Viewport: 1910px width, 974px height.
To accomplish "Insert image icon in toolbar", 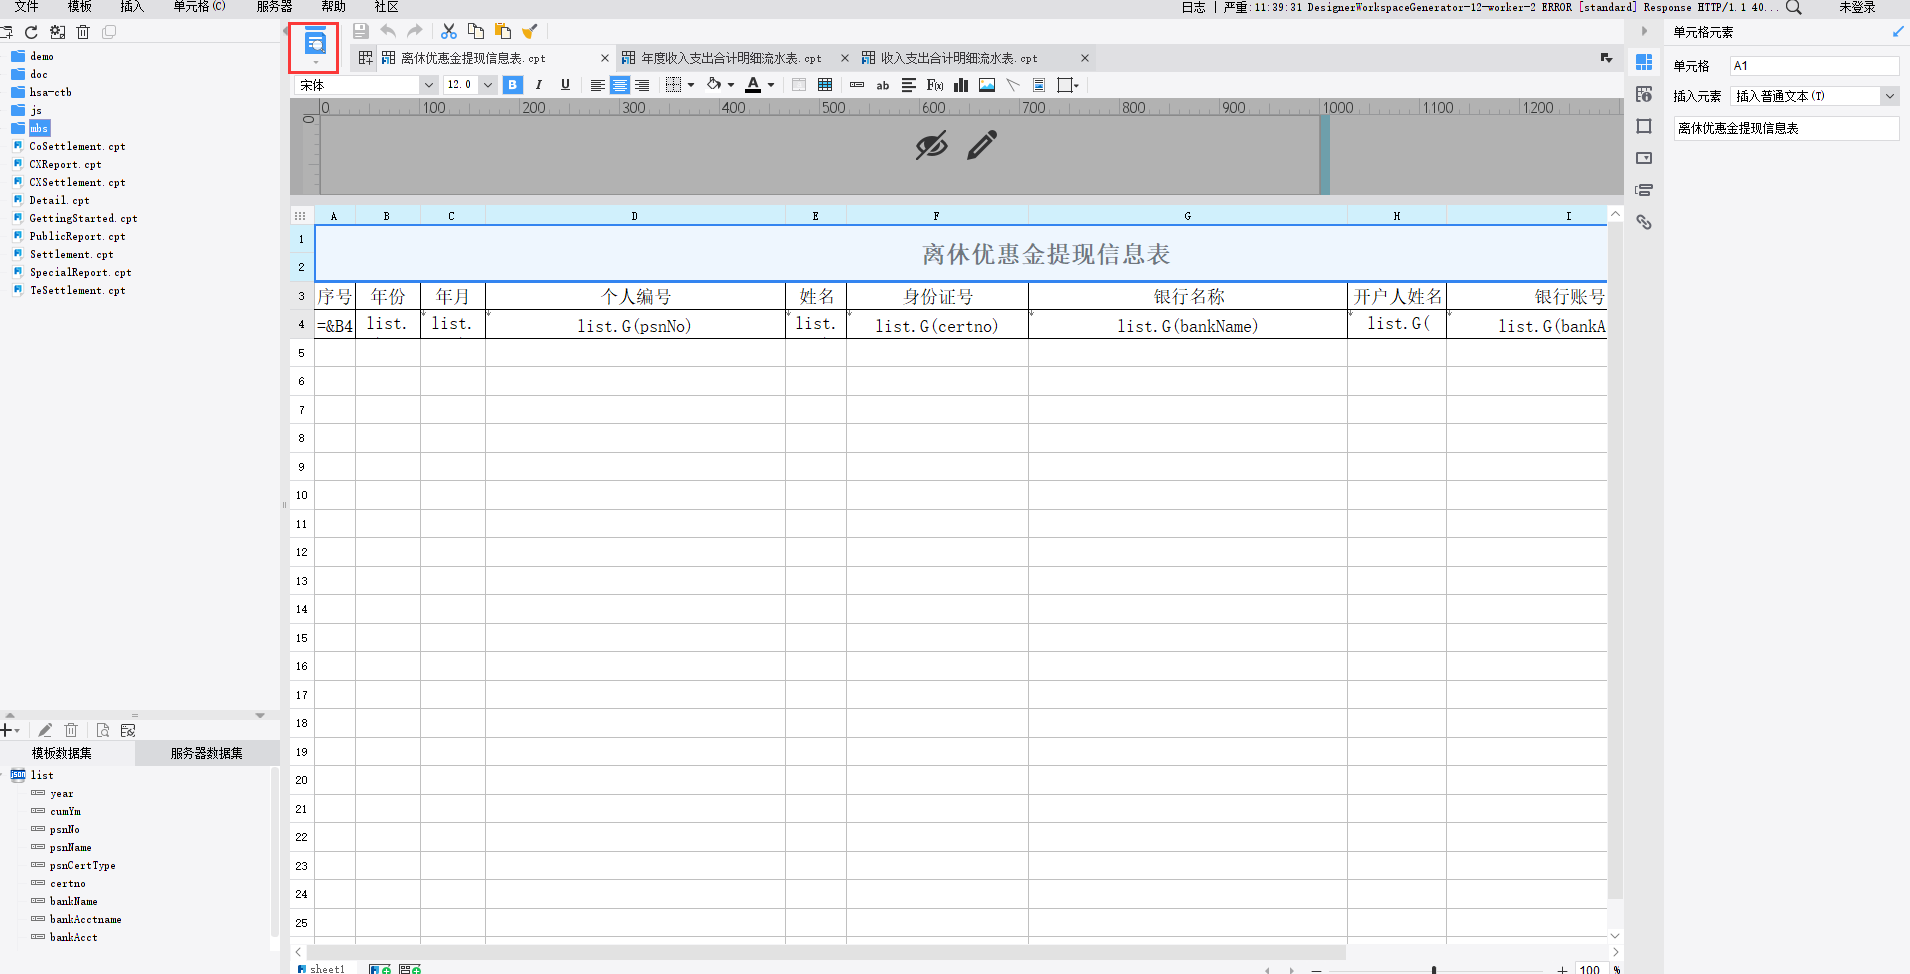I will pyautogui.click(x=987, y=85).
